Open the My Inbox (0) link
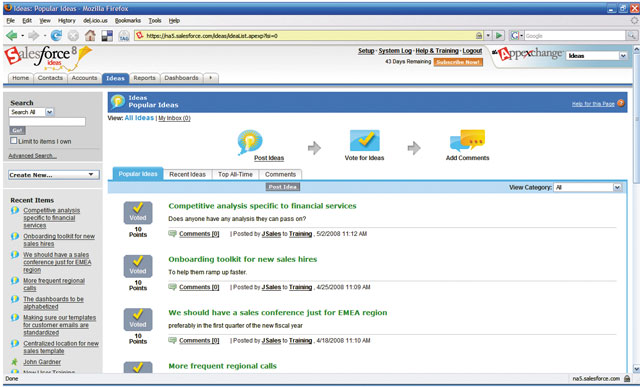This screenshot has width=640, height=387. click(x=174, y=118)
